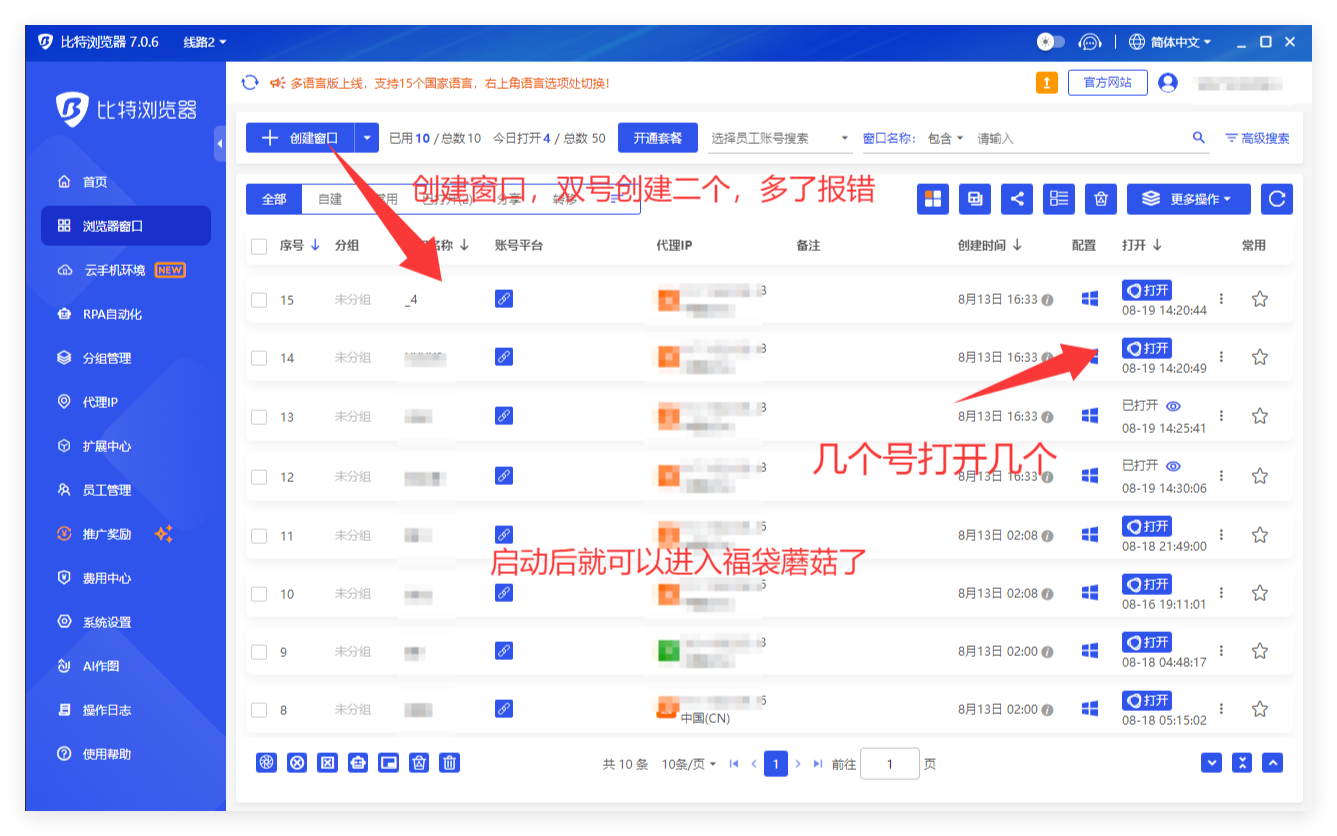Screen dimensions: 1337x836
Task: Click 打开 to launch window 15
Action: [1147, 289]
